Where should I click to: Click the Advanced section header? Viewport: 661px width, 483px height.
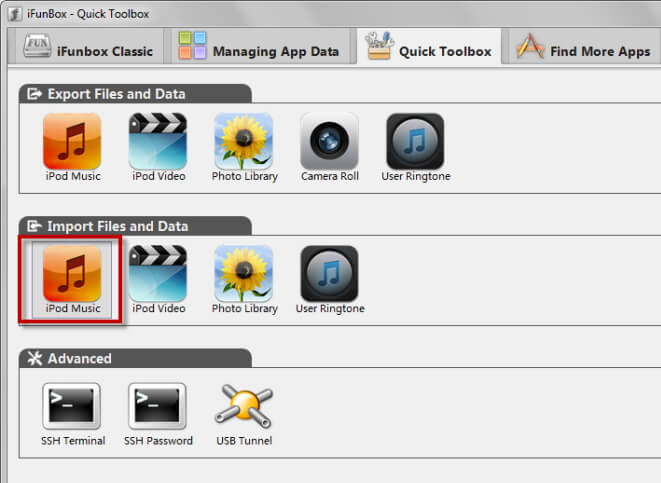click(135, 358)
